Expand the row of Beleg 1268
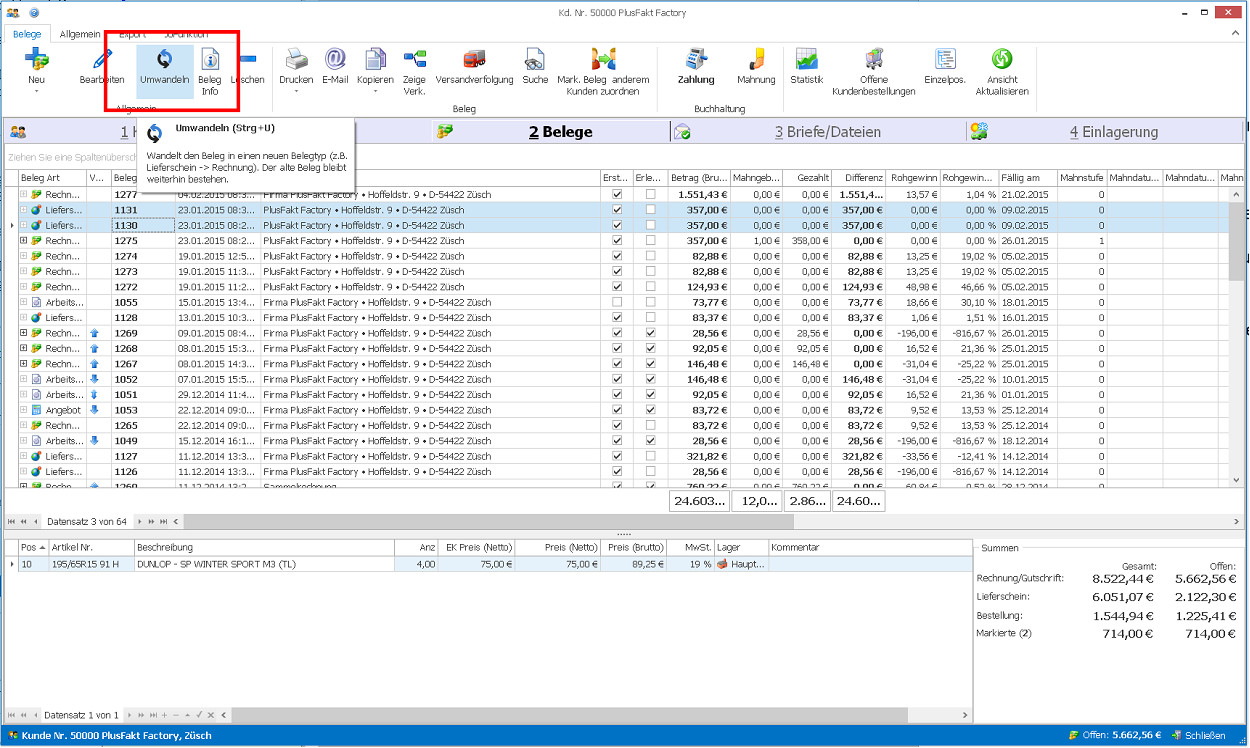This screenshot has height=748, width=1250. [24, 348]
